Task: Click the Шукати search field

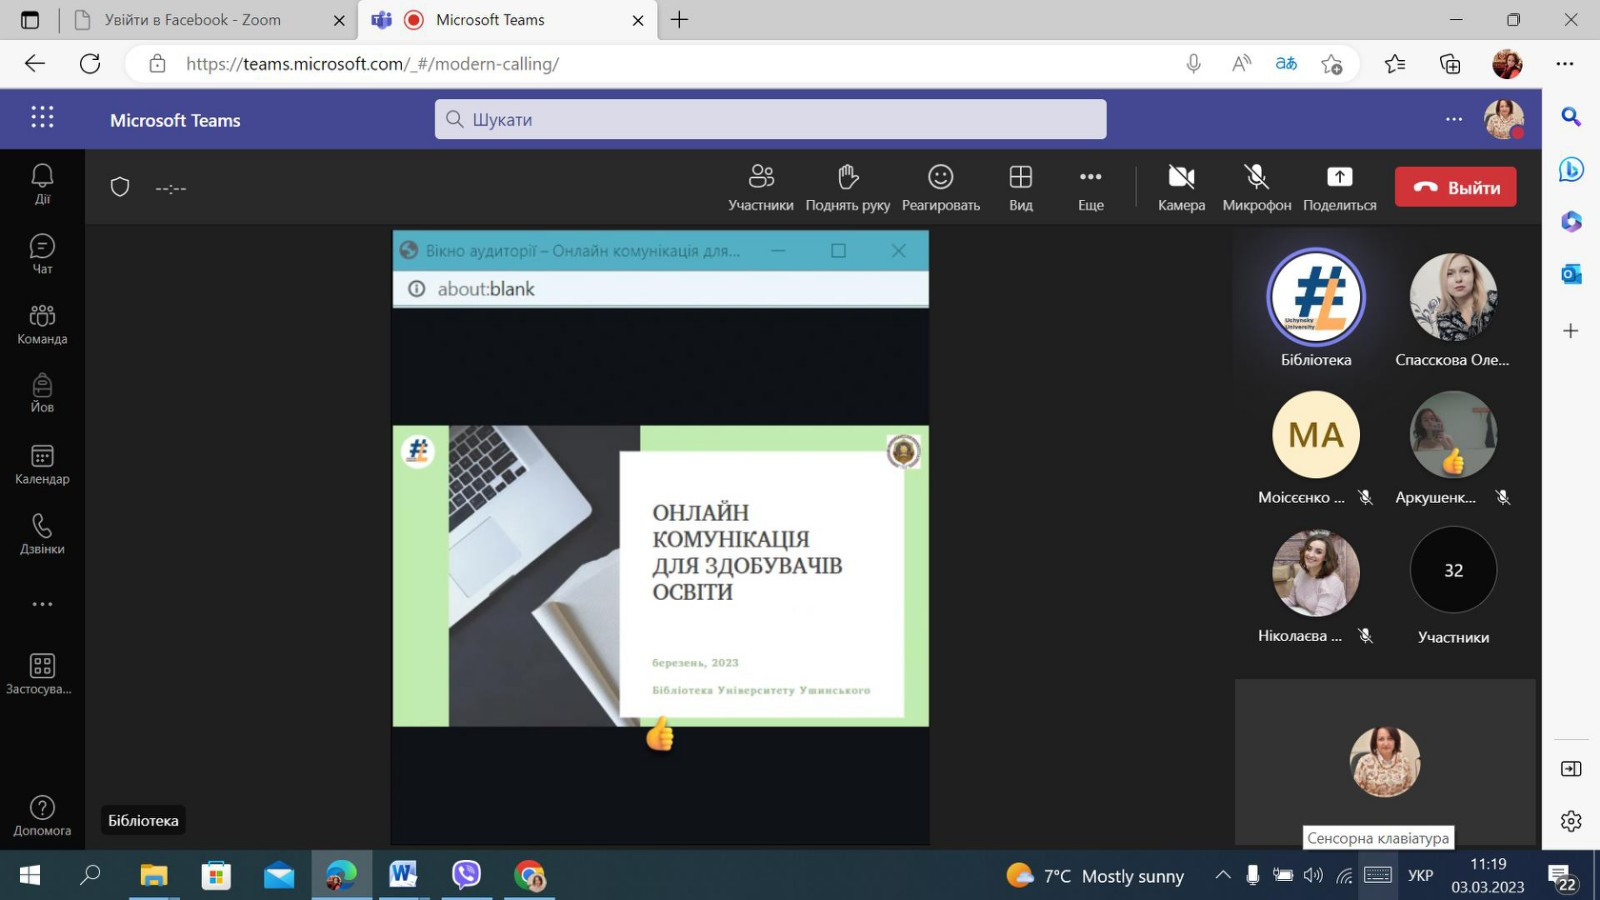Action: (770, 120)
